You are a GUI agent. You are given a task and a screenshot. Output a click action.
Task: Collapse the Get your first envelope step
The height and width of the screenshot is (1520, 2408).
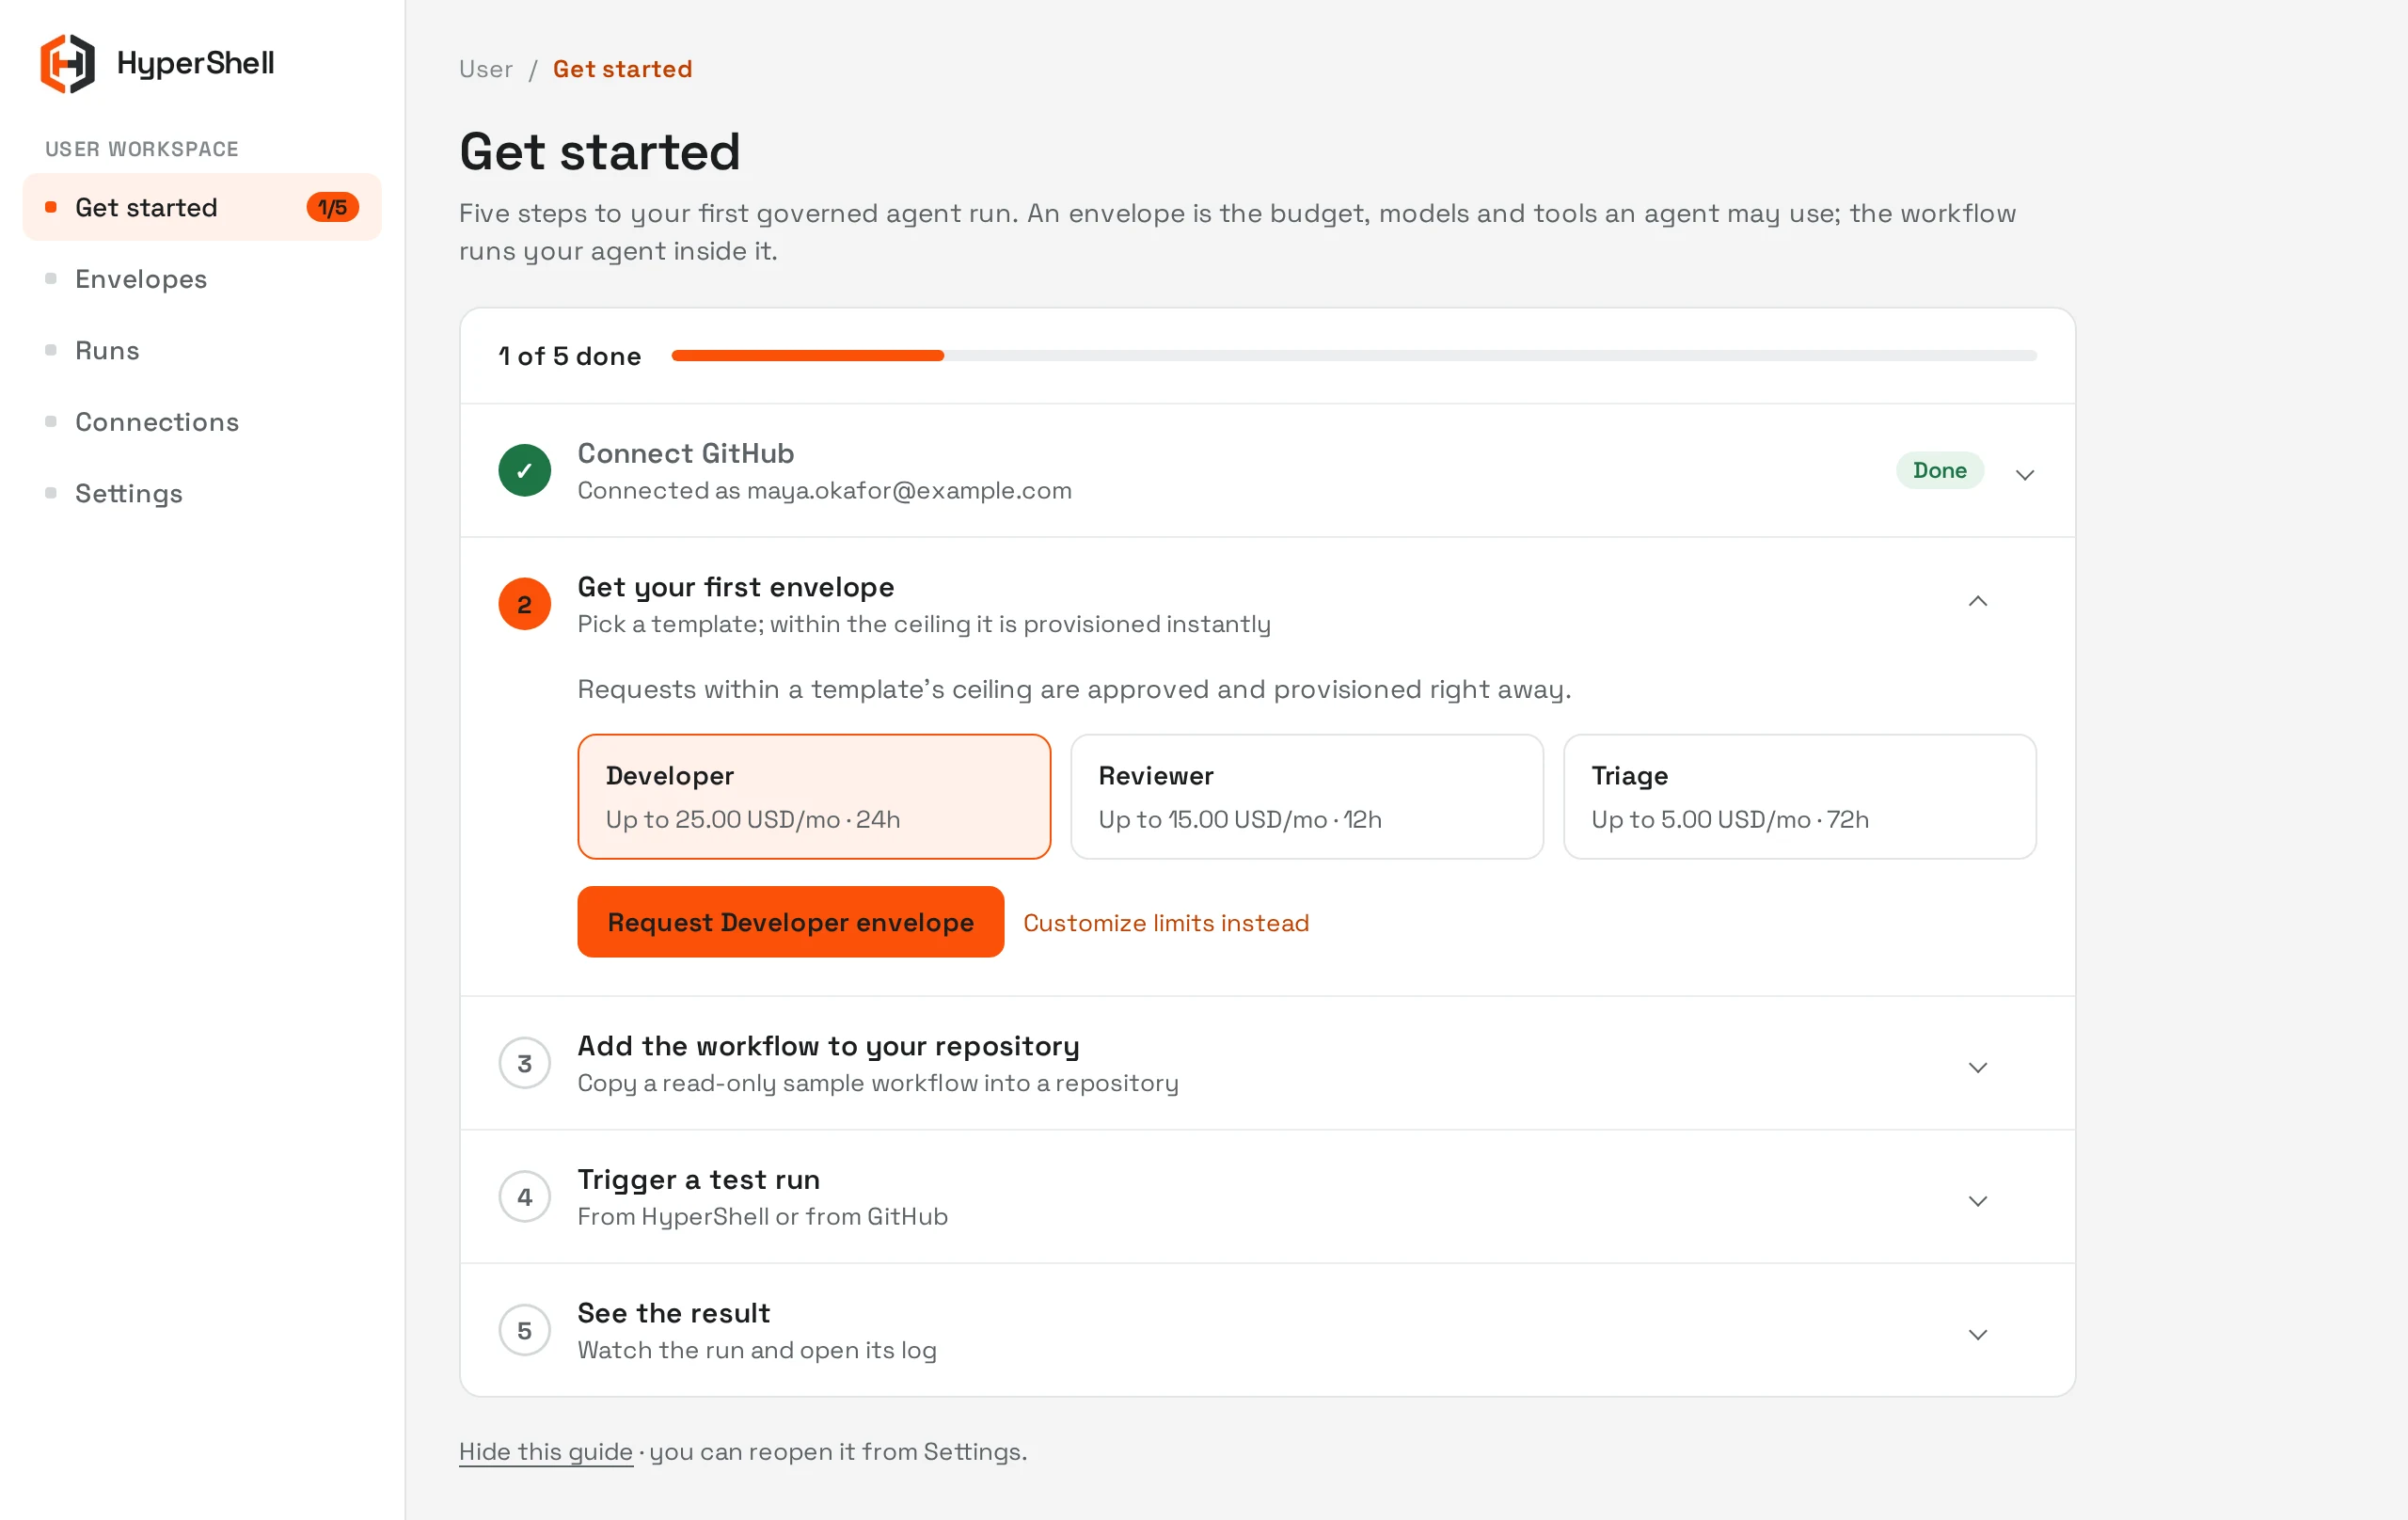[x=1978, y=601]
